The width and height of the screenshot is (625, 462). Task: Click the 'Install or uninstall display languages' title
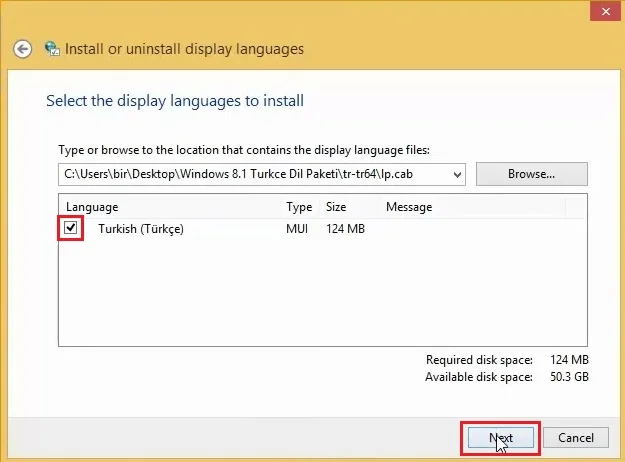click(184, 49)
